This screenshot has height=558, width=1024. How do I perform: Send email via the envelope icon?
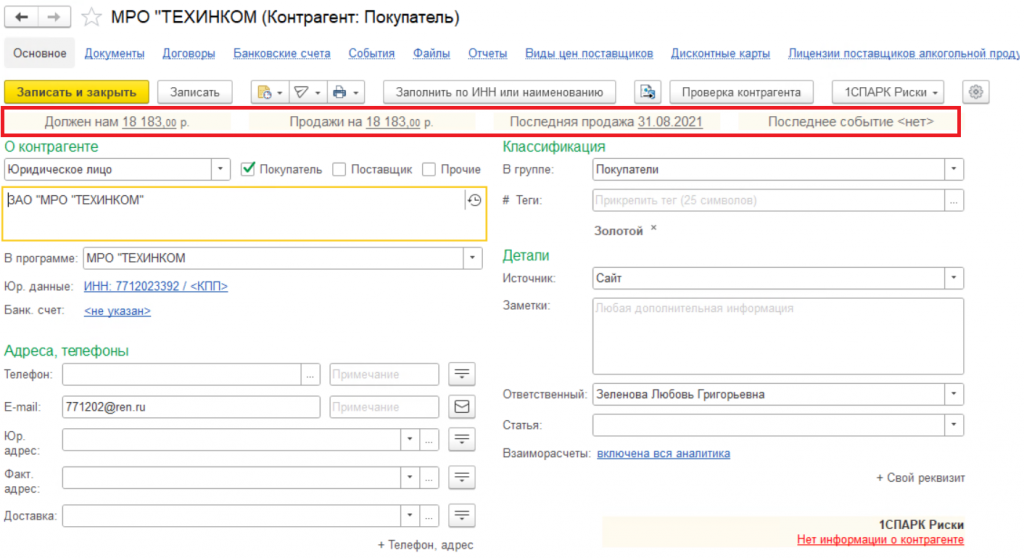coord(462,406)
